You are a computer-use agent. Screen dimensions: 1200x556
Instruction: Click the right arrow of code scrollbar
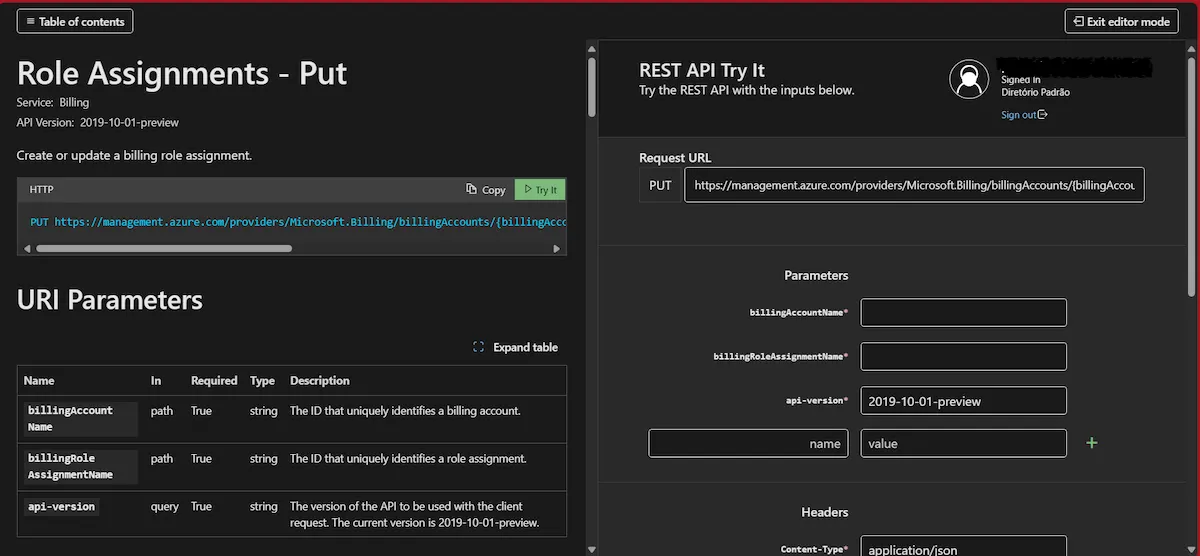[557, 248]
